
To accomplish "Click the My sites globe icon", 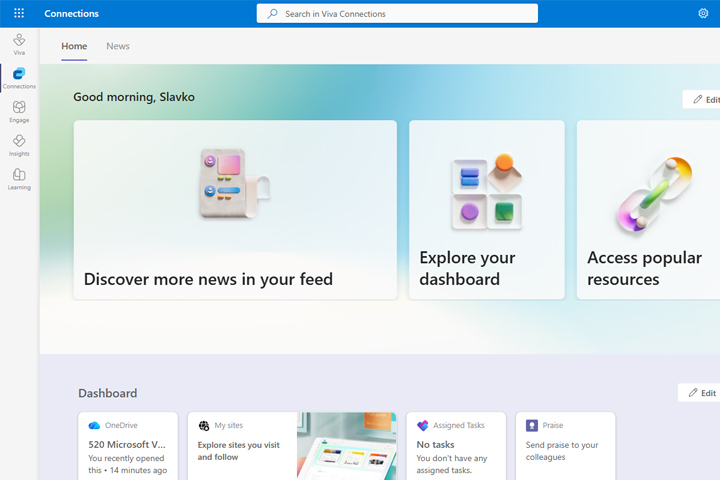I will click(204, 425).
